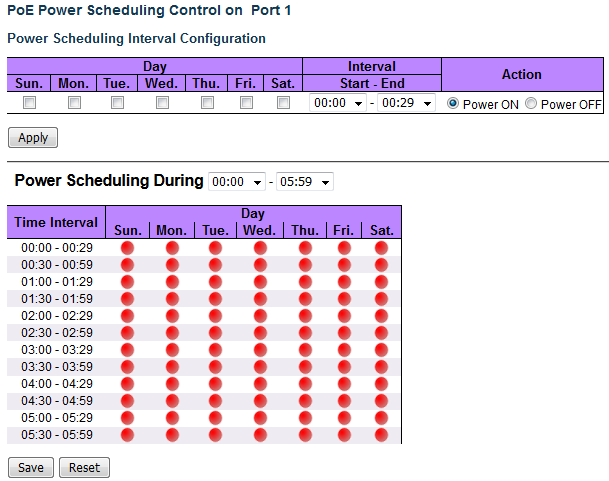Viewport: 609px width, 481px height.
Task: Open the interval start time dropdown
Action: click(x=338, y=103)
